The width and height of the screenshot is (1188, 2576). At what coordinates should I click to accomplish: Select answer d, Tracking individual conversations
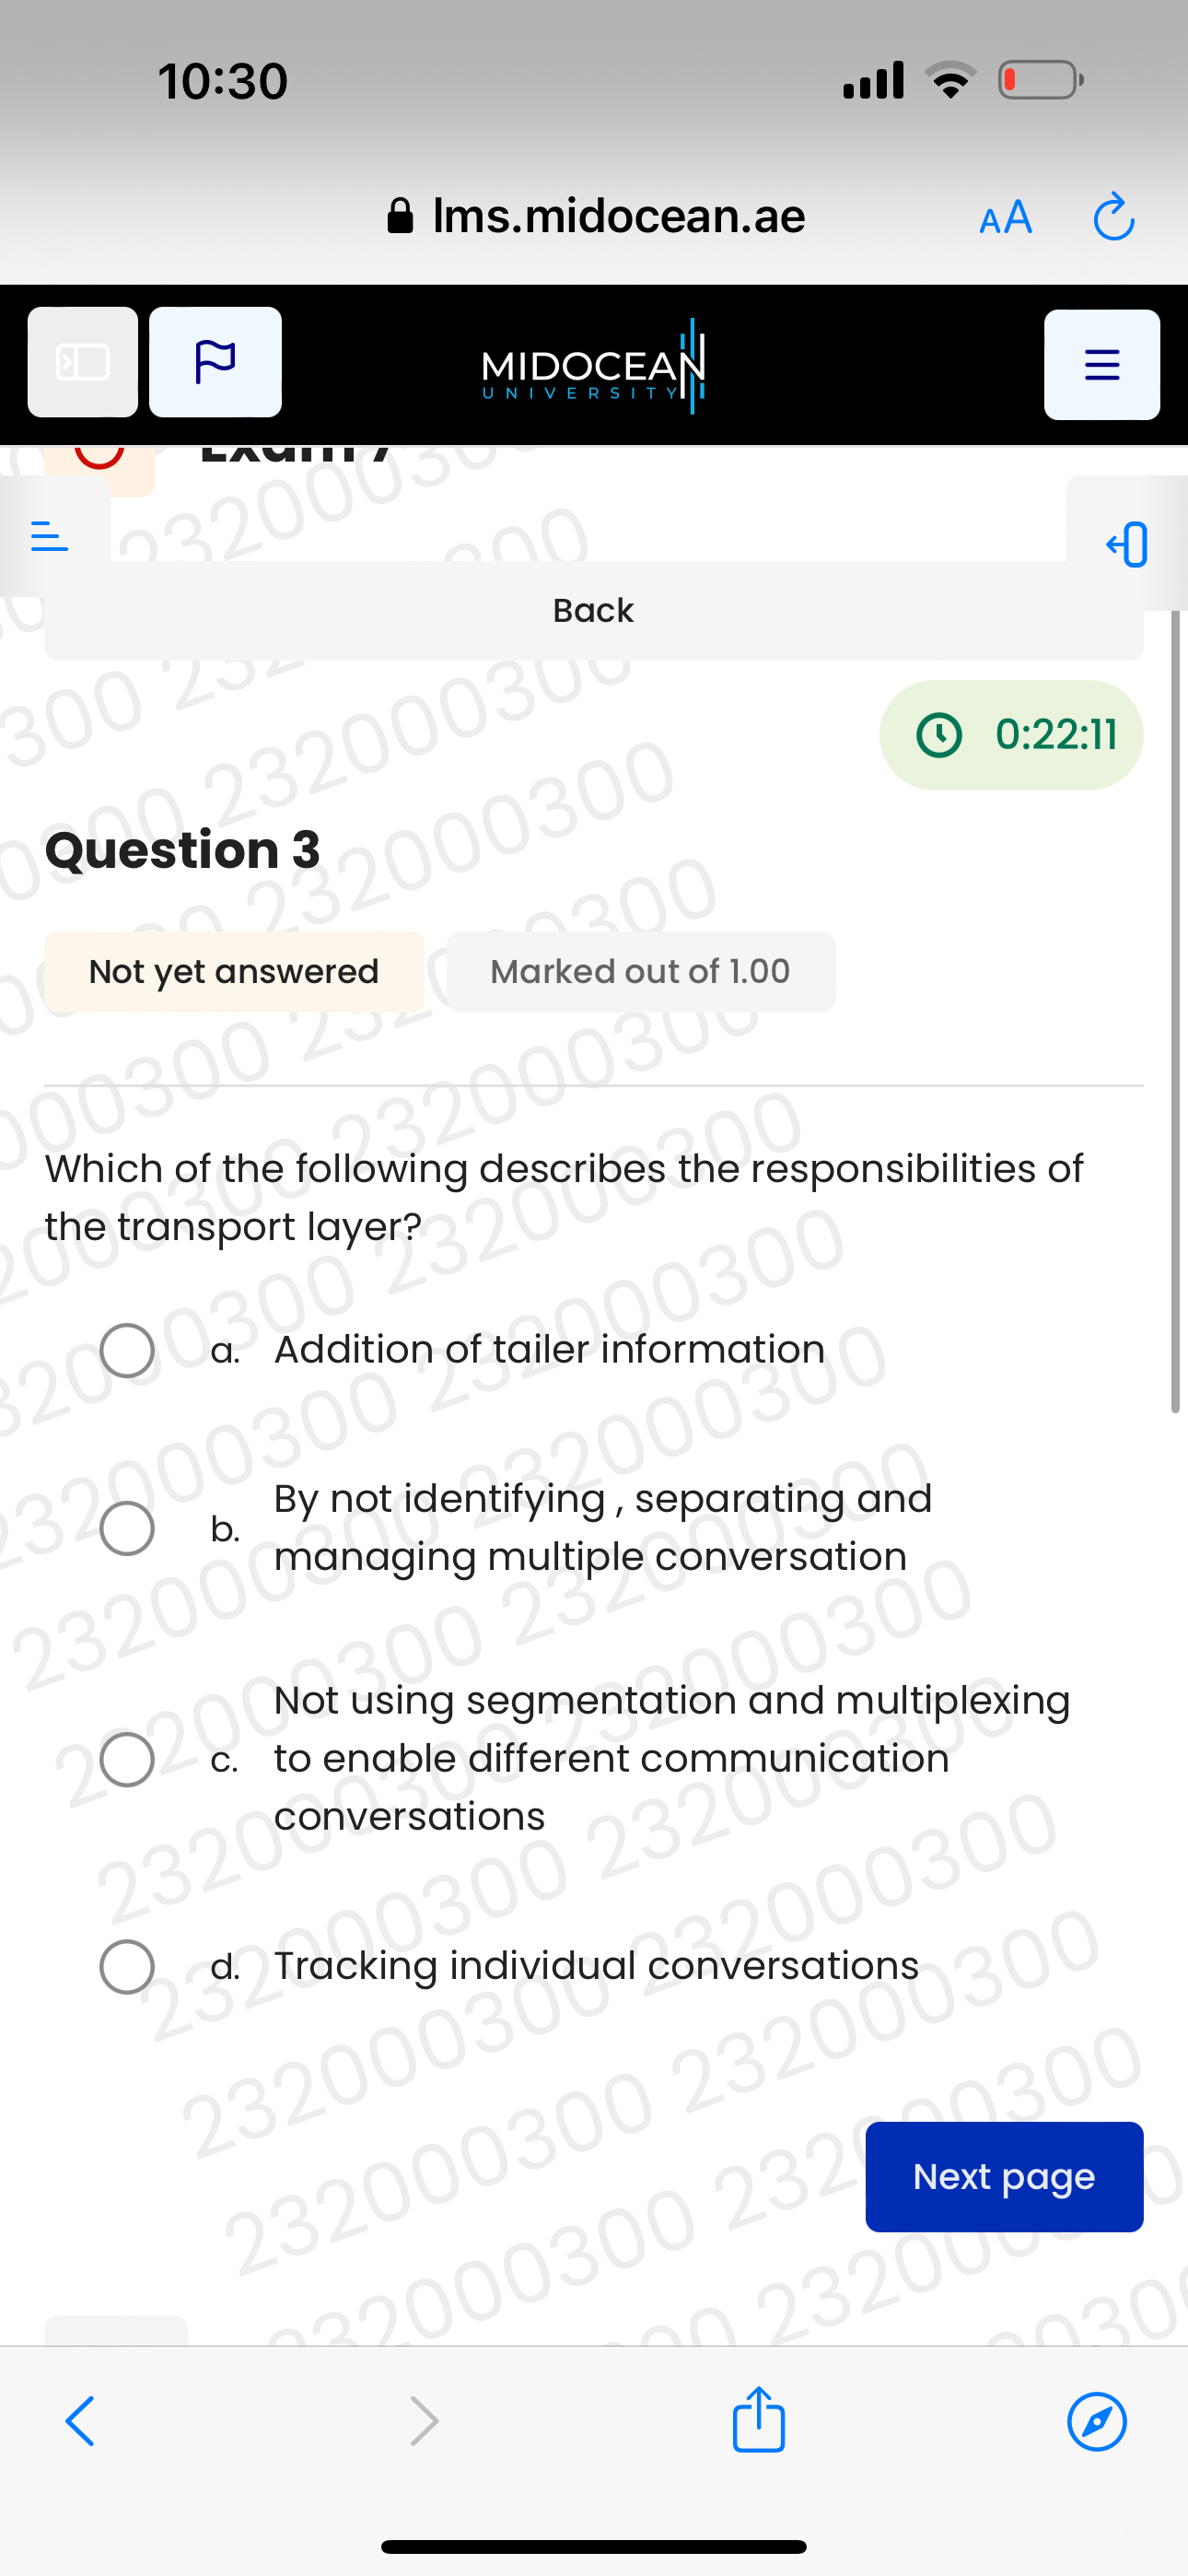[x=126, y=1965]
